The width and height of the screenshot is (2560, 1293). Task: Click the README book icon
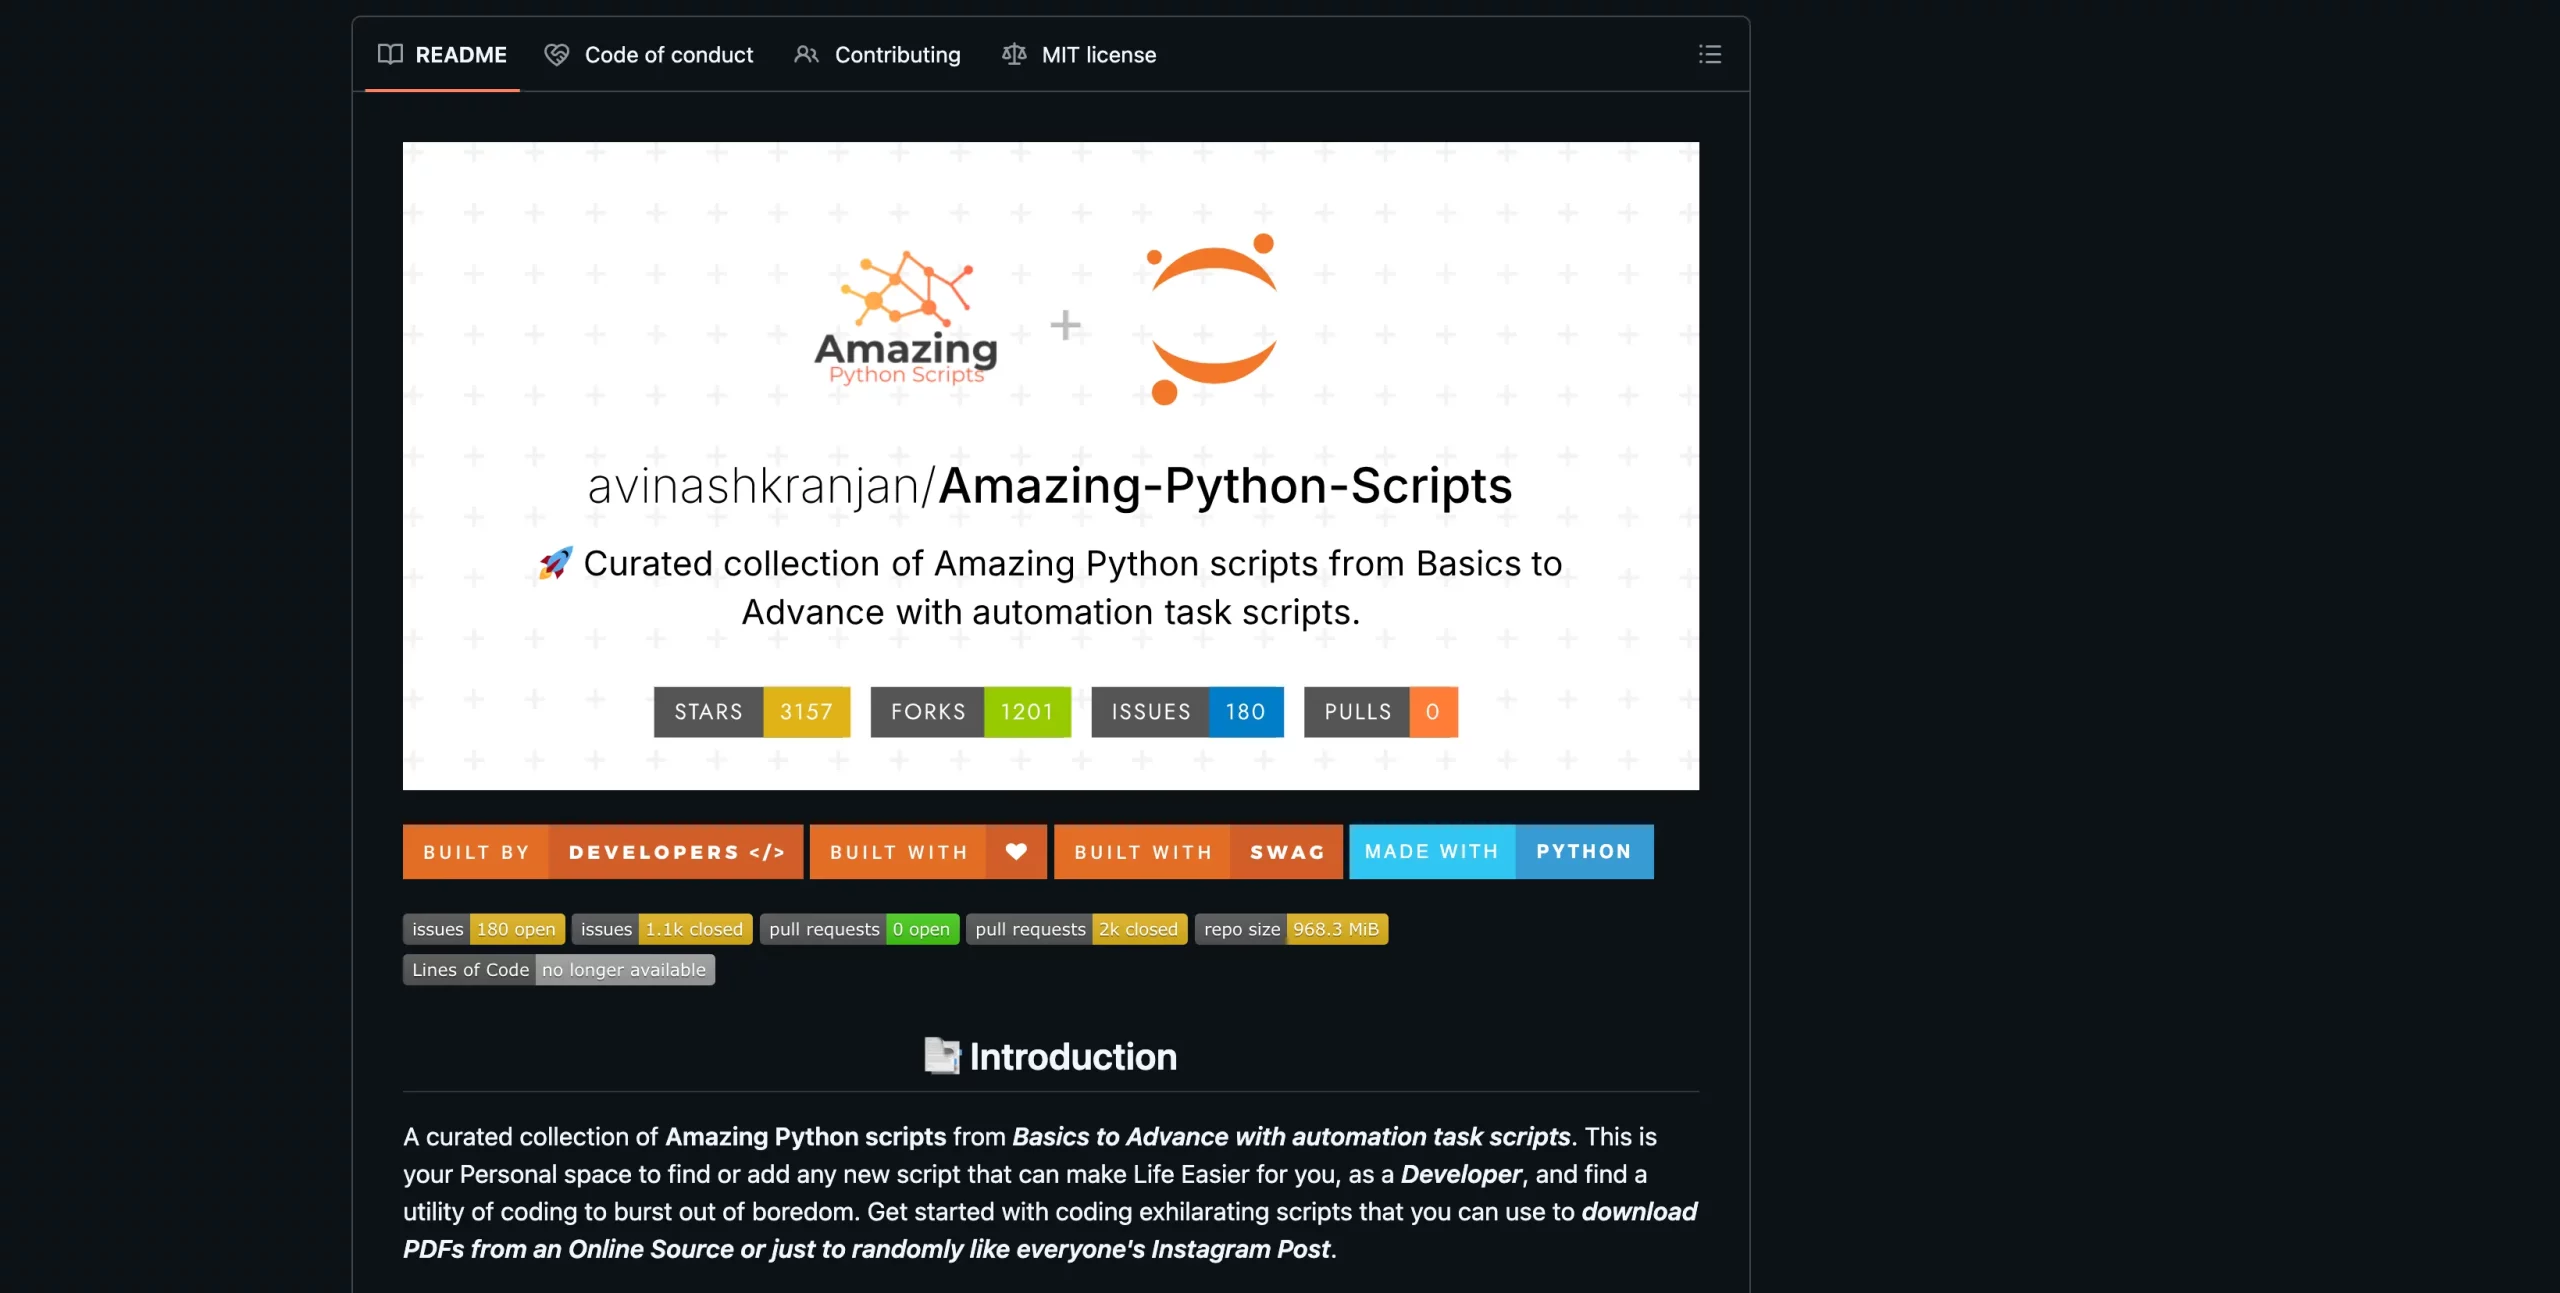tap(390, 54)
